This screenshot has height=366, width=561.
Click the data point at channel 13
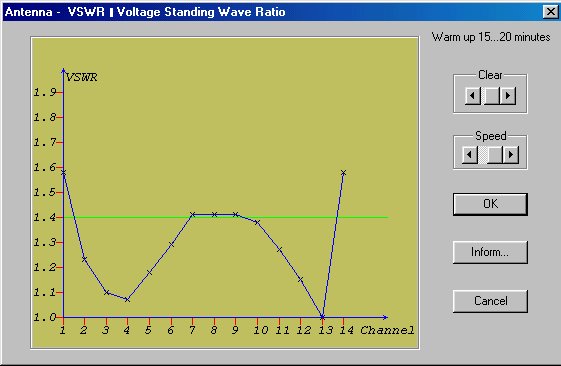point(322,317)
